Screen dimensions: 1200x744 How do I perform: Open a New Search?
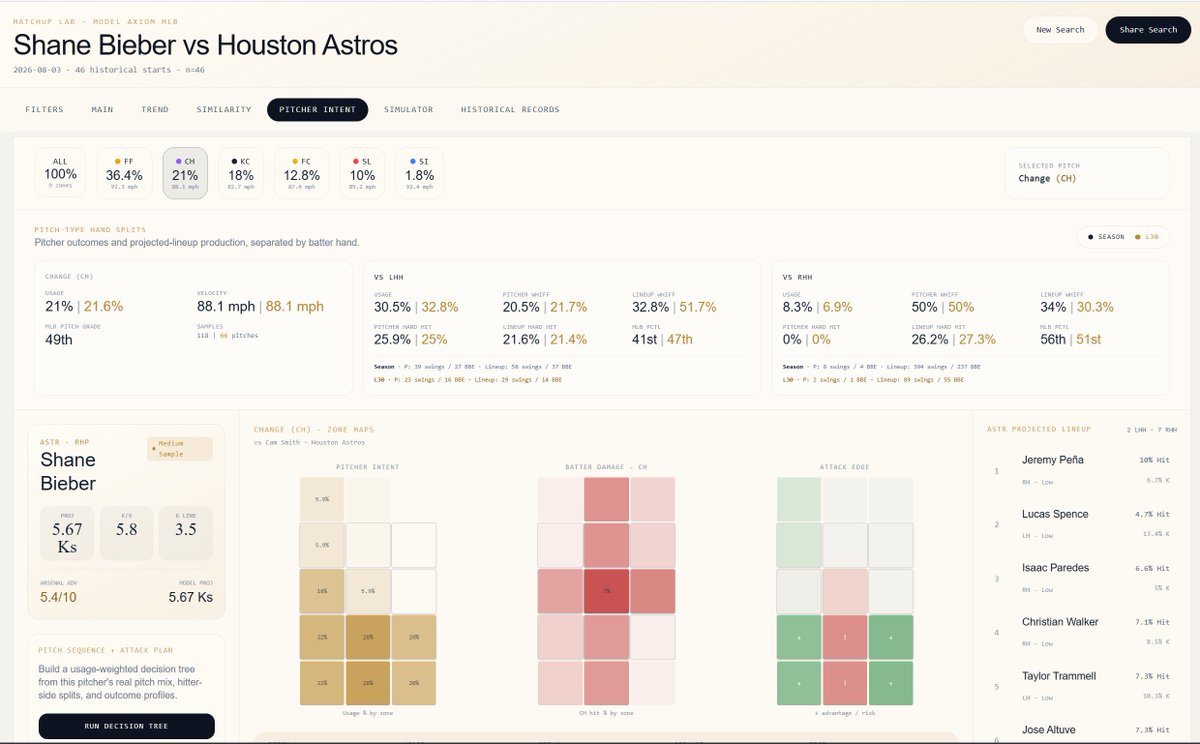coord(1060,30)
